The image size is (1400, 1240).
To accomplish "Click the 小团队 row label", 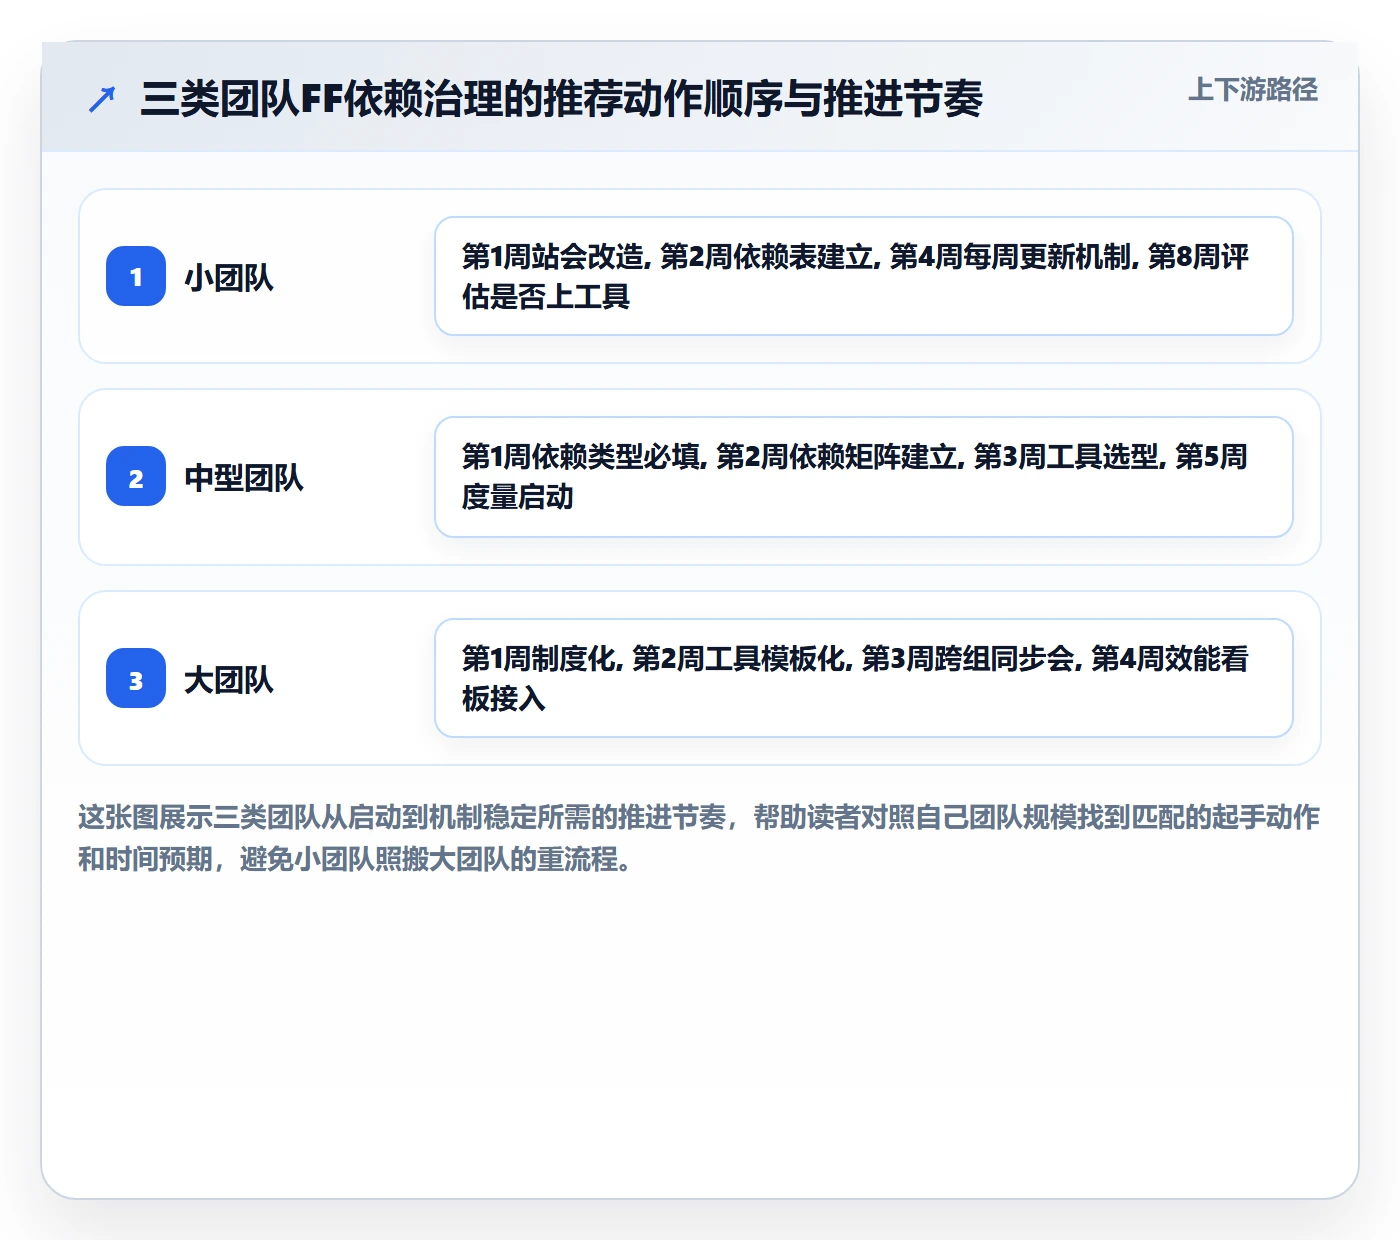I will click(229, 277).
